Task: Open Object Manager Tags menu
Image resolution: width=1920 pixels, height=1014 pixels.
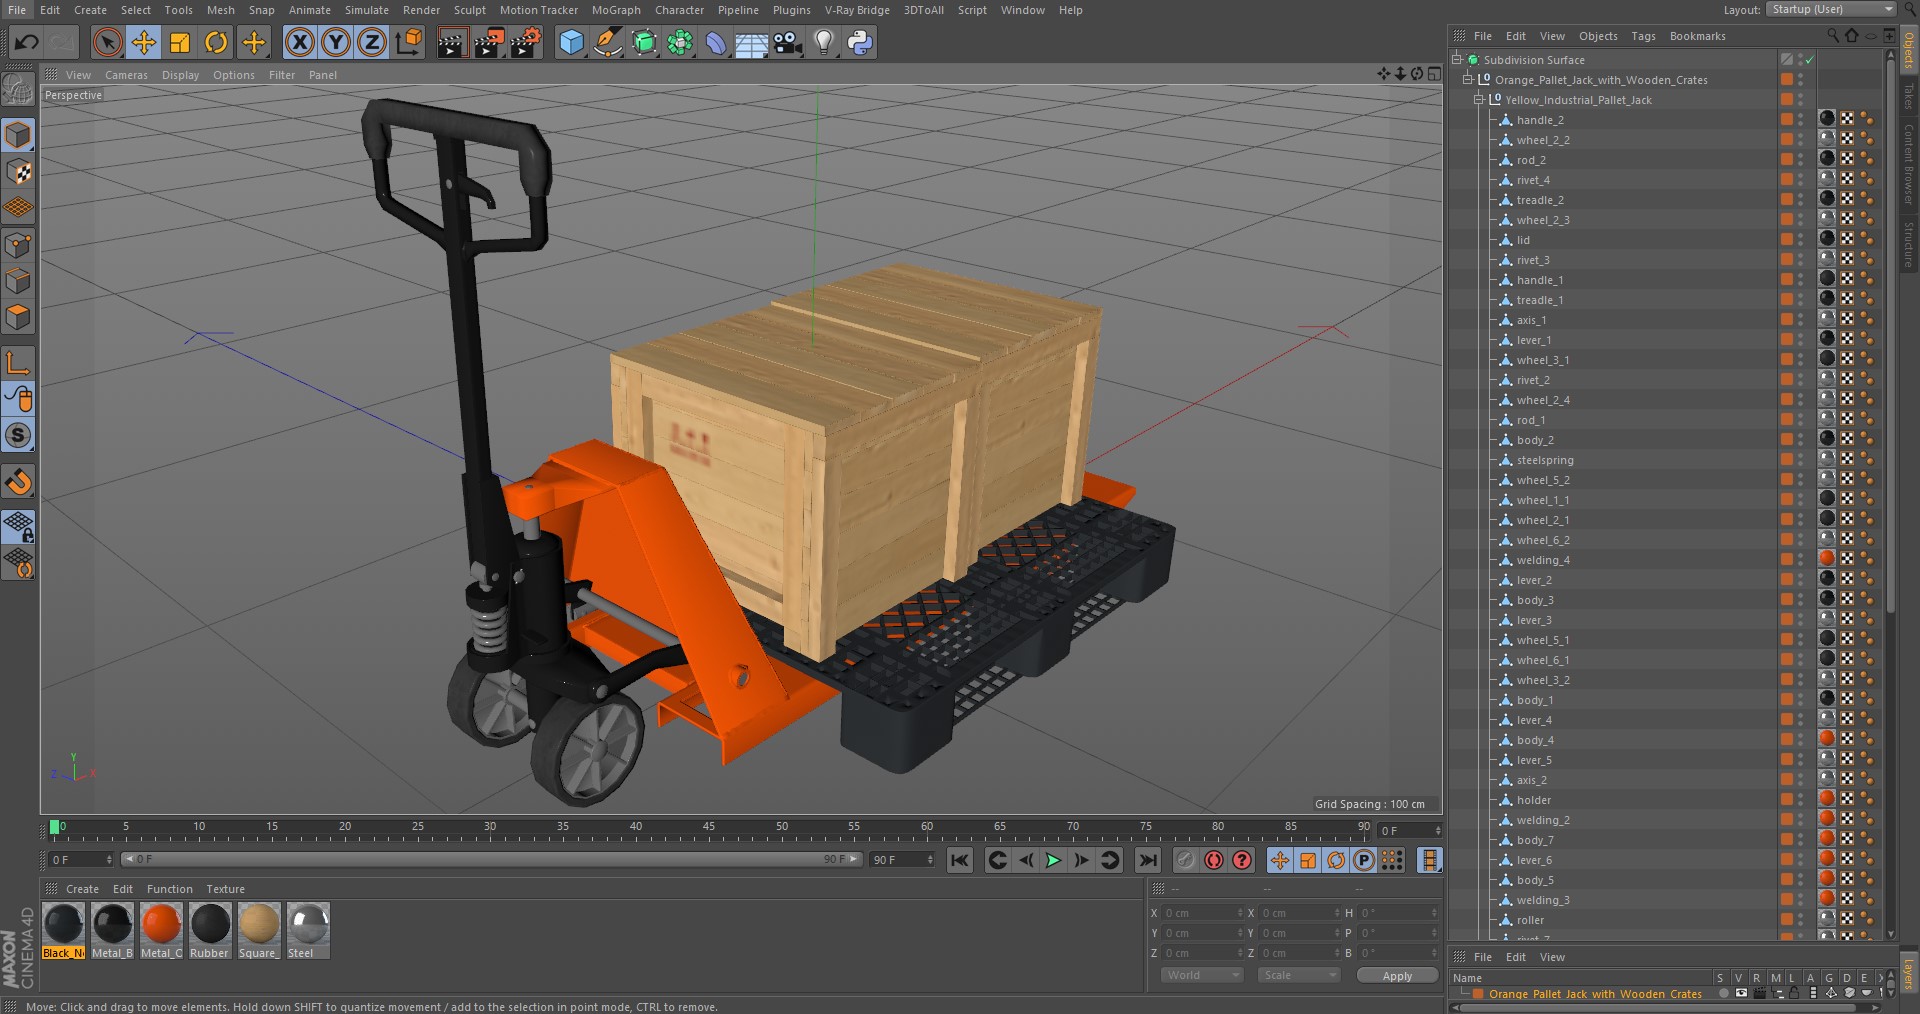Action: tap(1643, 36)
